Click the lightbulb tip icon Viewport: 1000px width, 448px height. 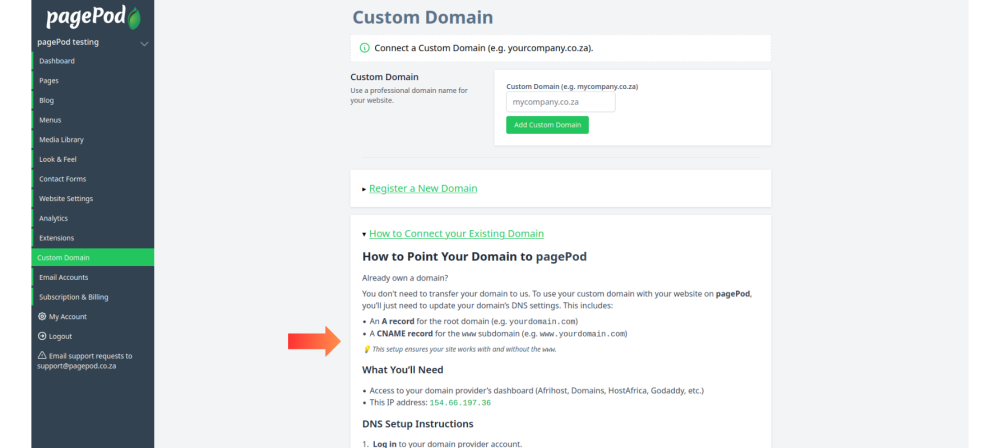(367, 349)
